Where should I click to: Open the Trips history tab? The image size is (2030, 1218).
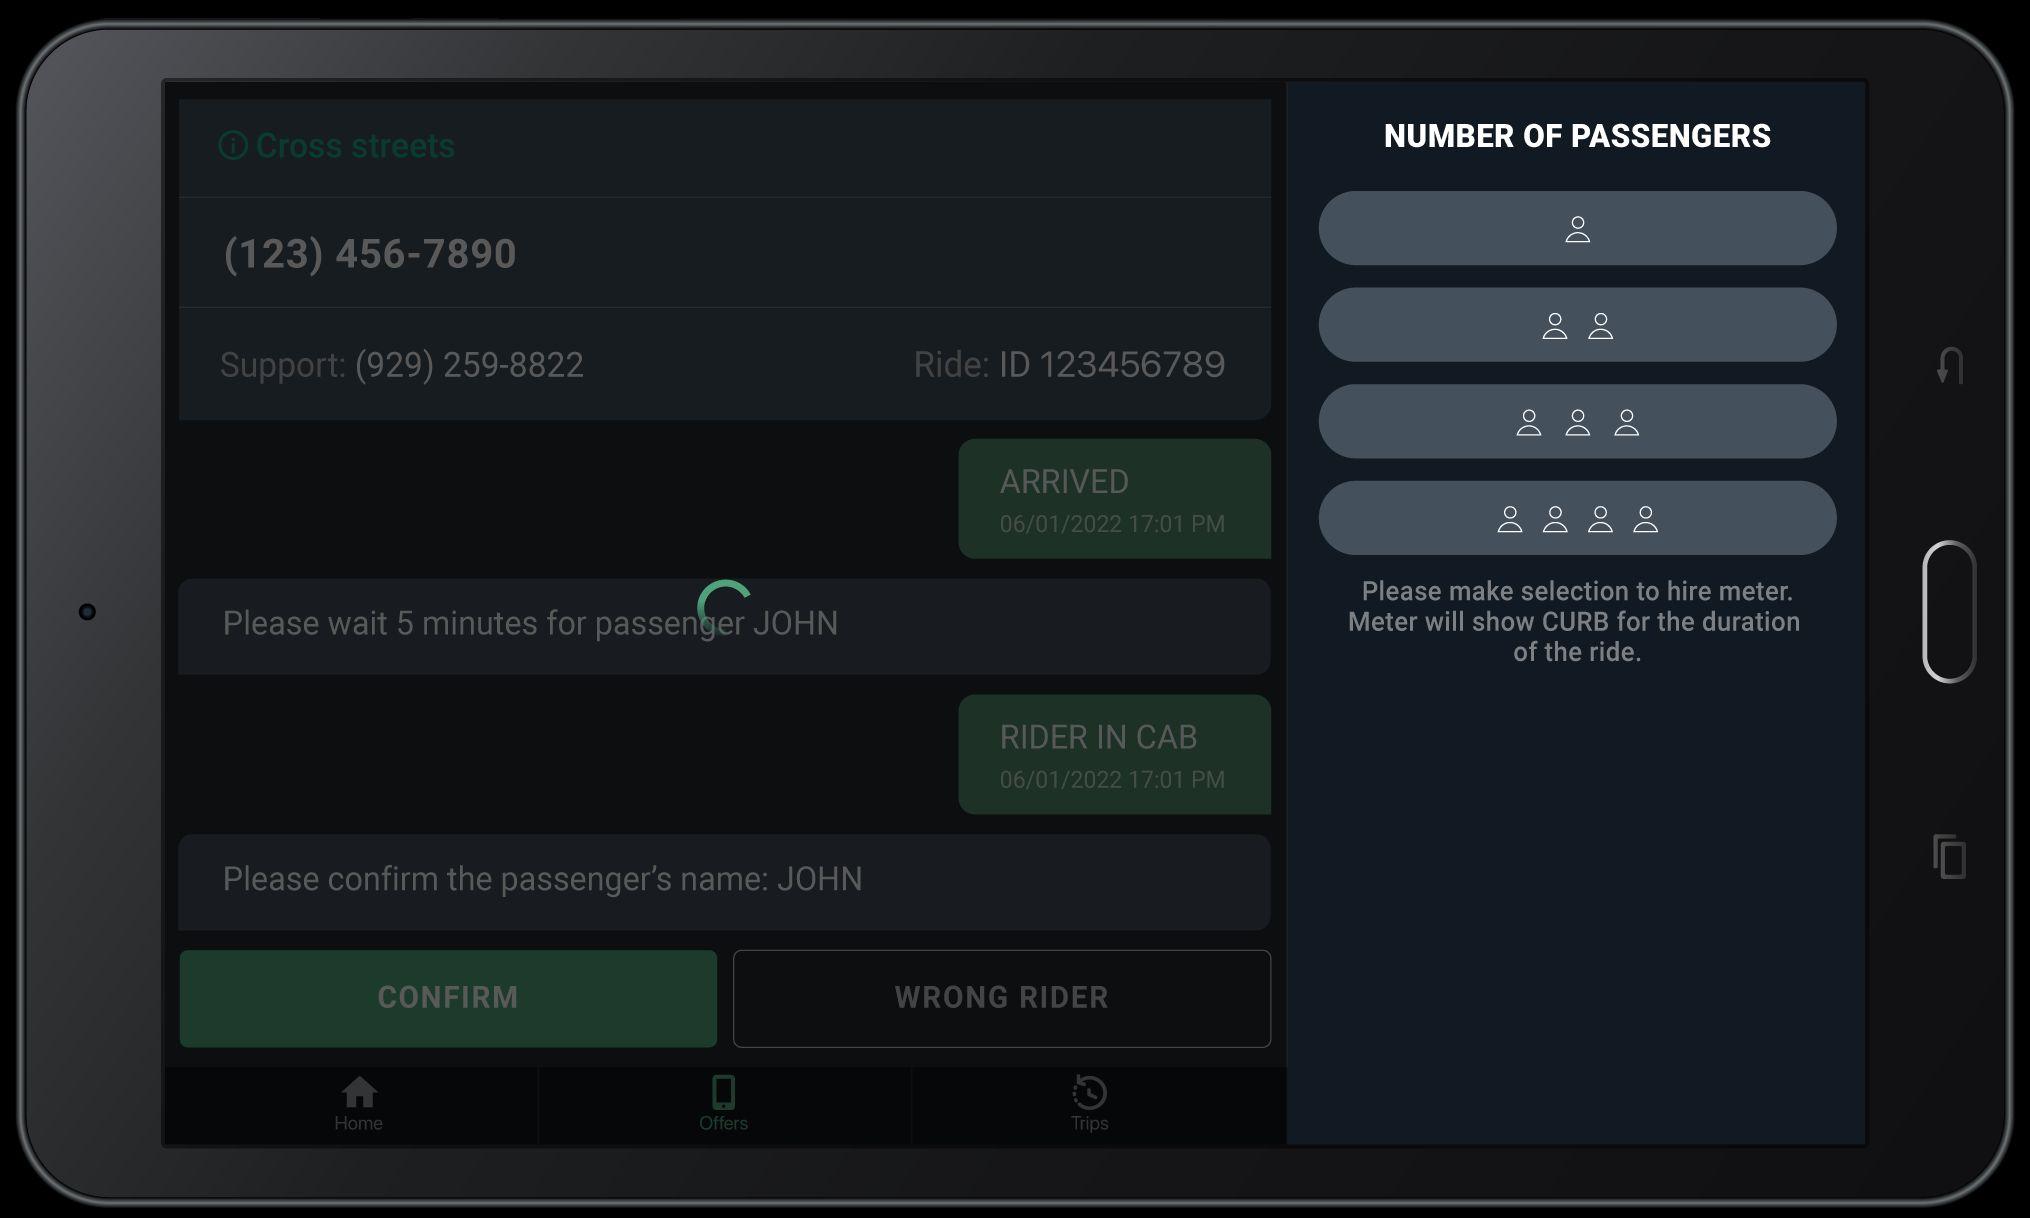1089,1104
